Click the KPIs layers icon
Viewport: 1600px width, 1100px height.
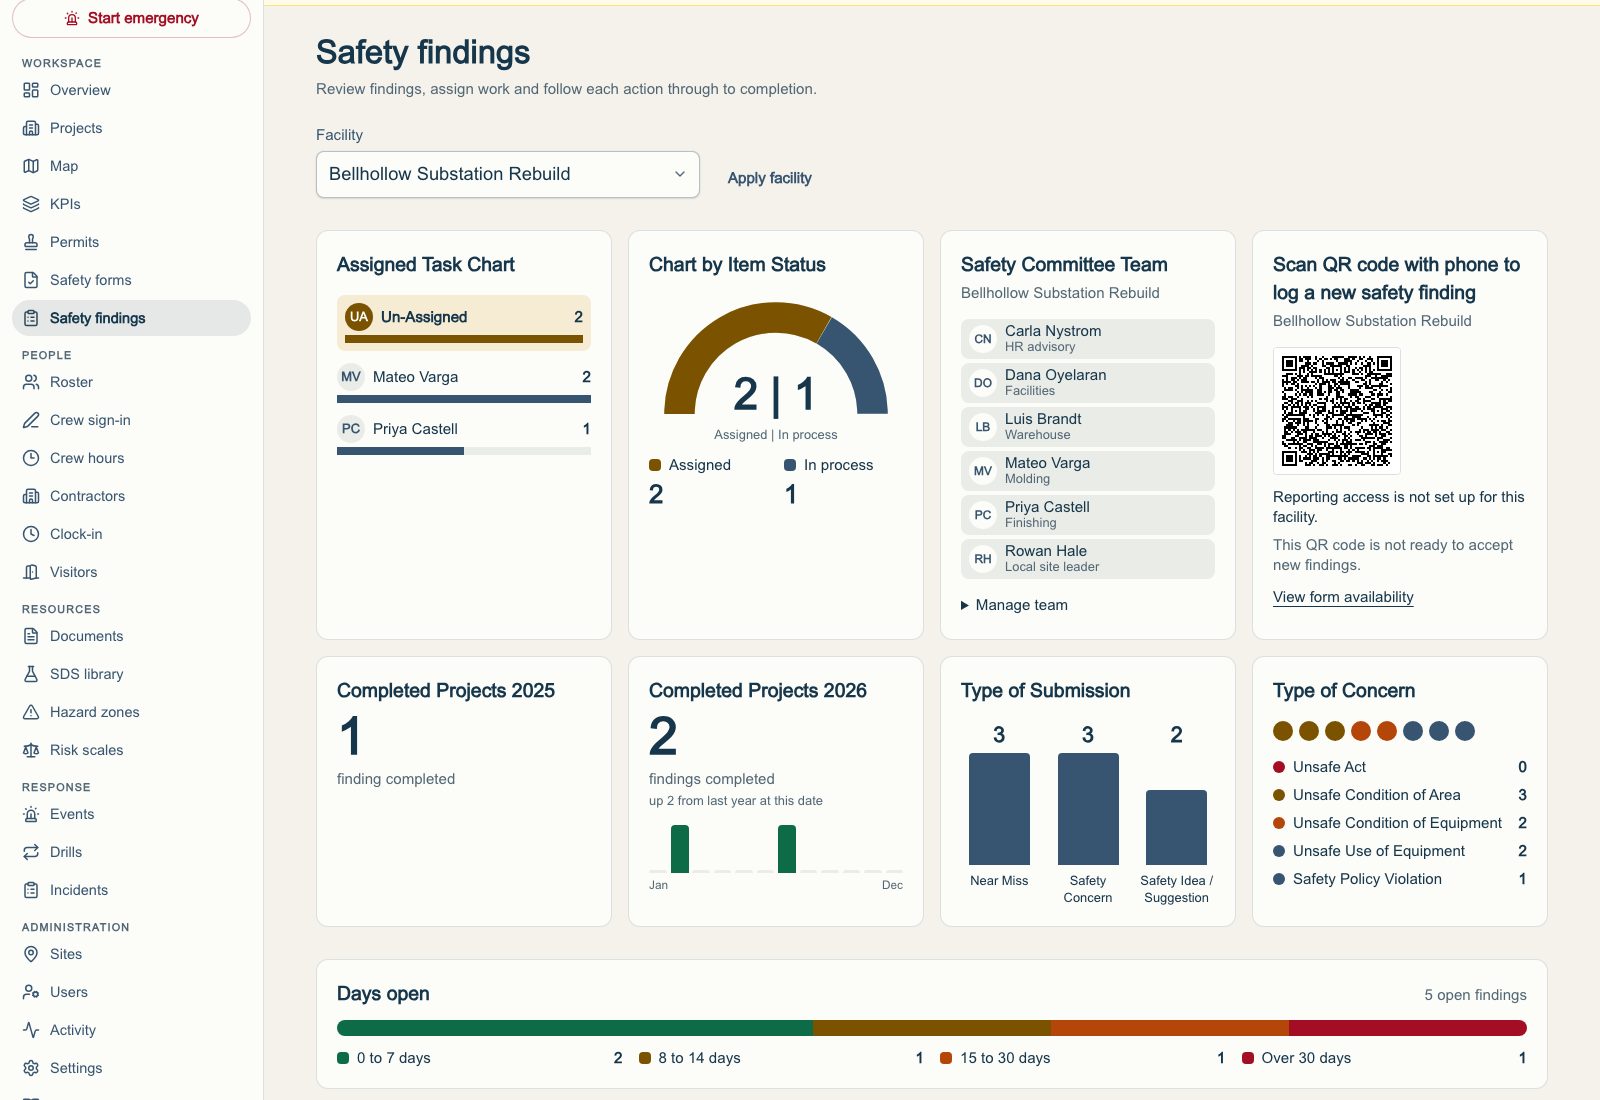pyautogui.click(x=31, y=204)
